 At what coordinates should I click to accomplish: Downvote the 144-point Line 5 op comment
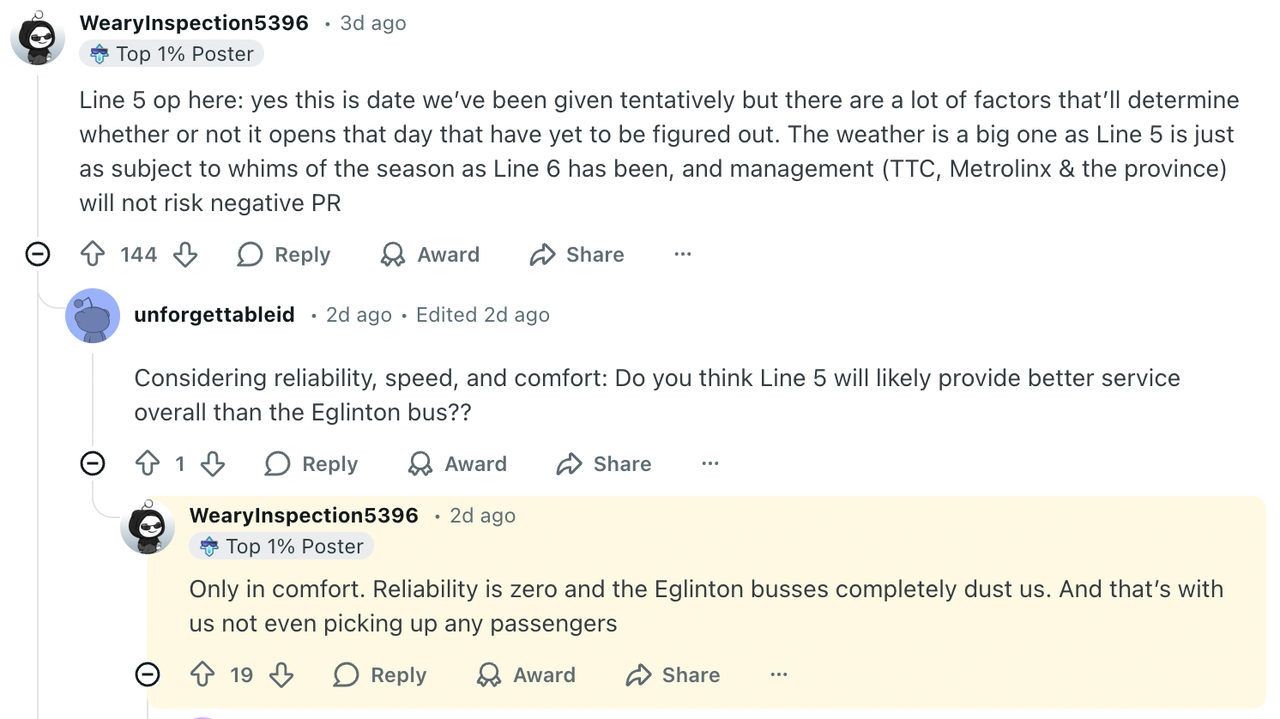click(185, 255)
